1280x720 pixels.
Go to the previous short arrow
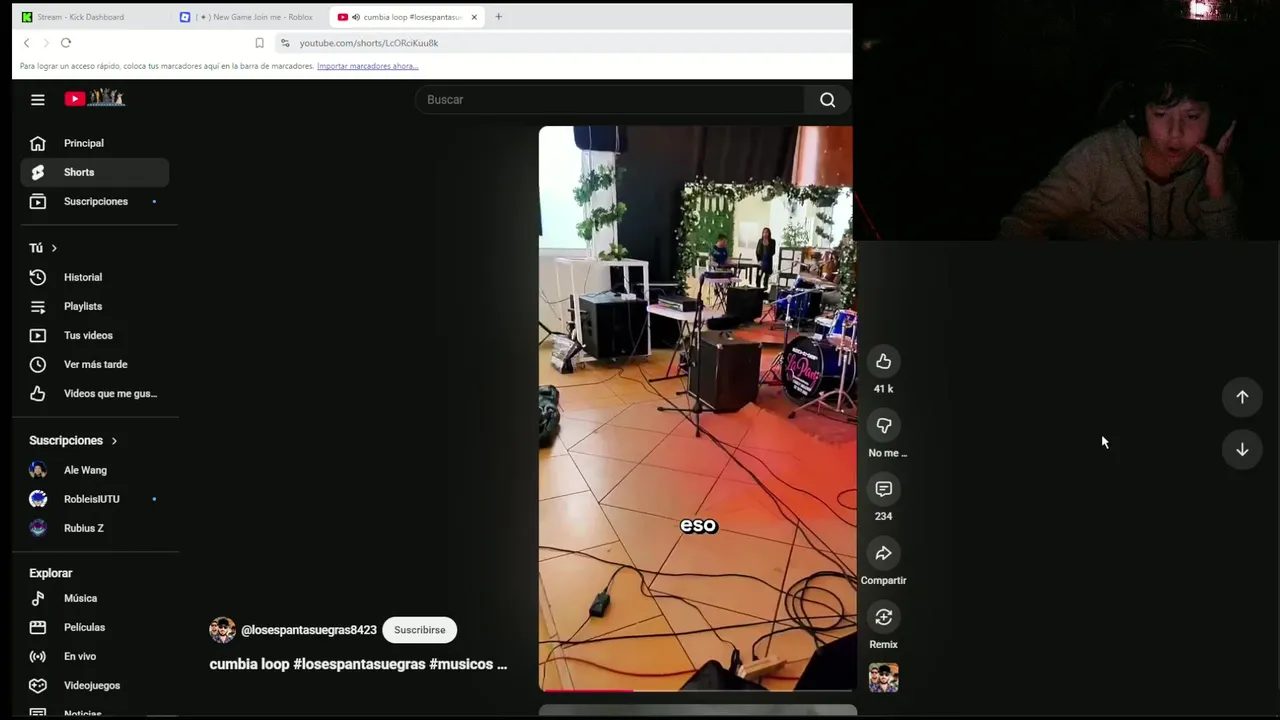click(x=1242, y=397)
